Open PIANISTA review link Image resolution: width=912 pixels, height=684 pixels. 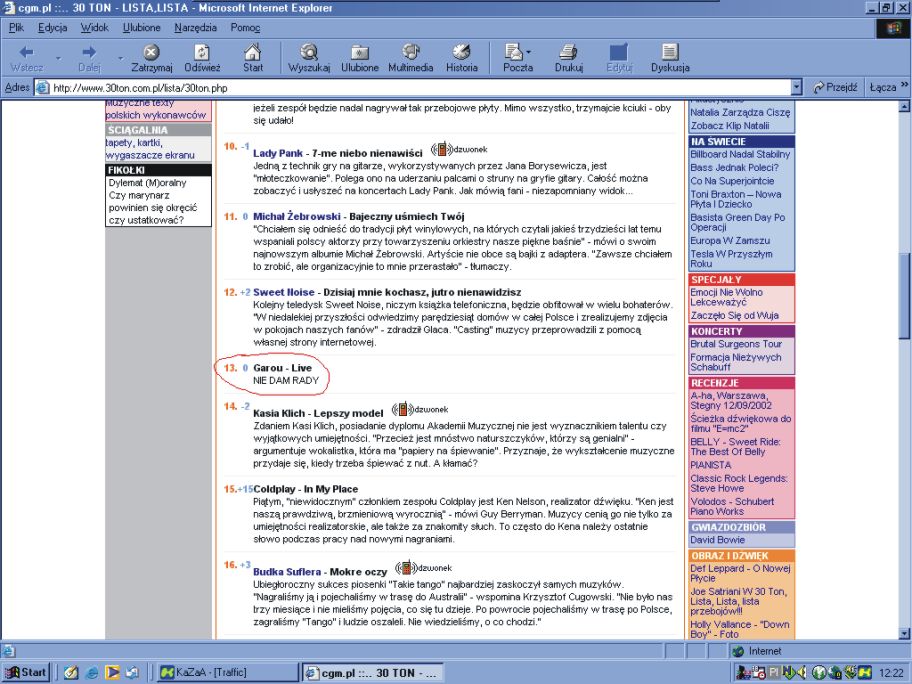(710, 465)
